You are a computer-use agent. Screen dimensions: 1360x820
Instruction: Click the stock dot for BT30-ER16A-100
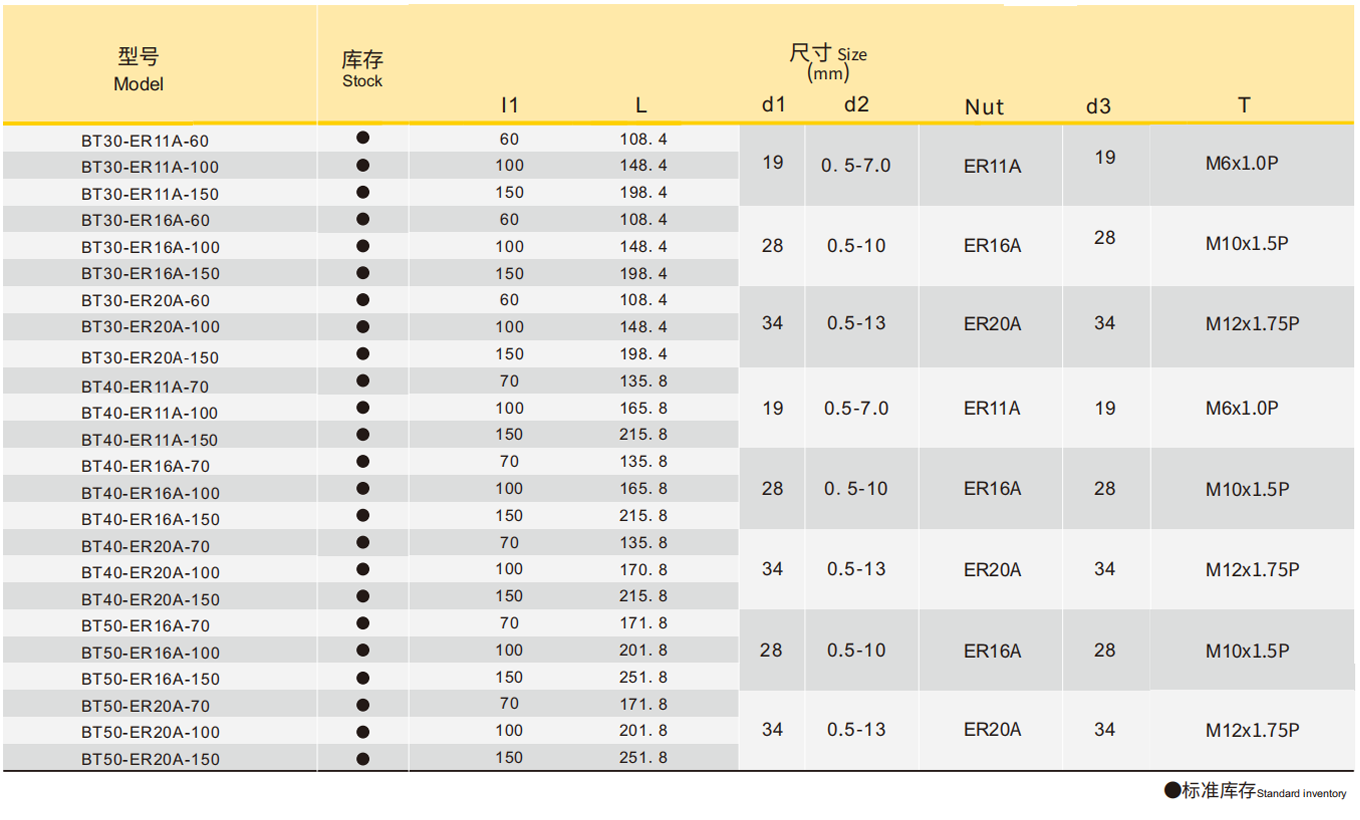363,246
